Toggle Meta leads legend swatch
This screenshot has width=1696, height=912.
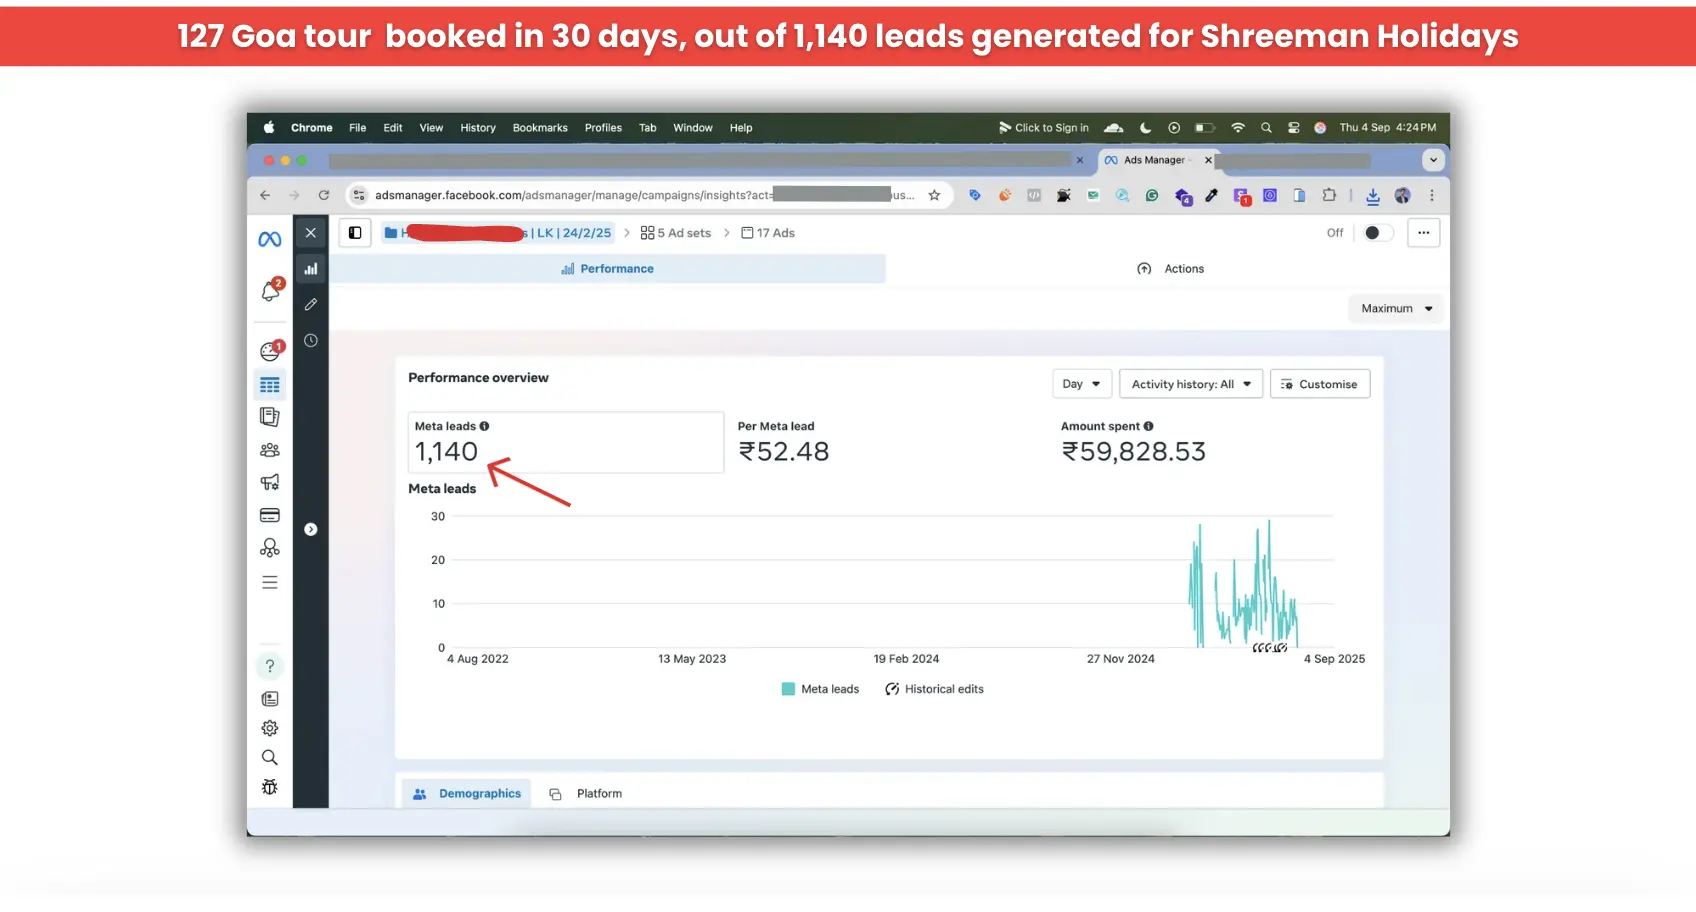788,689
